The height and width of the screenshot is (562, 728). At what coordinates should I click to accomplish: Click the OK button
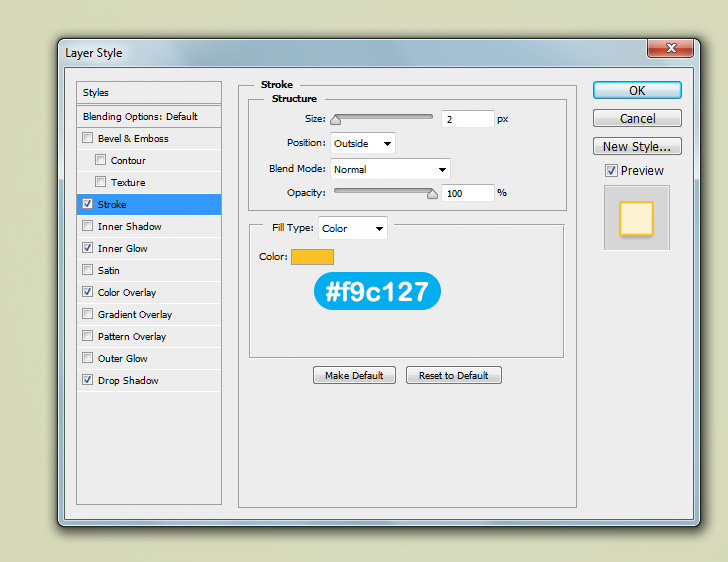tap(637, 90)
